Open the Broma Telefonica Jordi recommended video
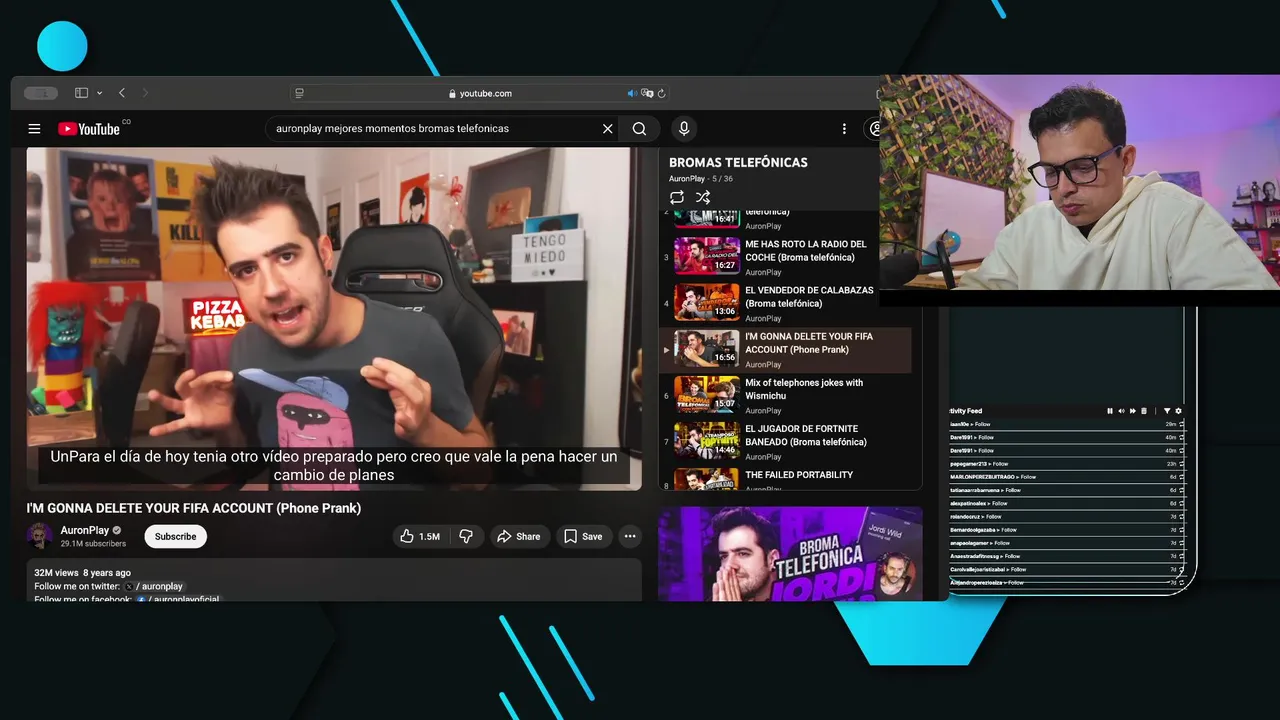Screen dimensions: 1280x720 coord(790,553)
